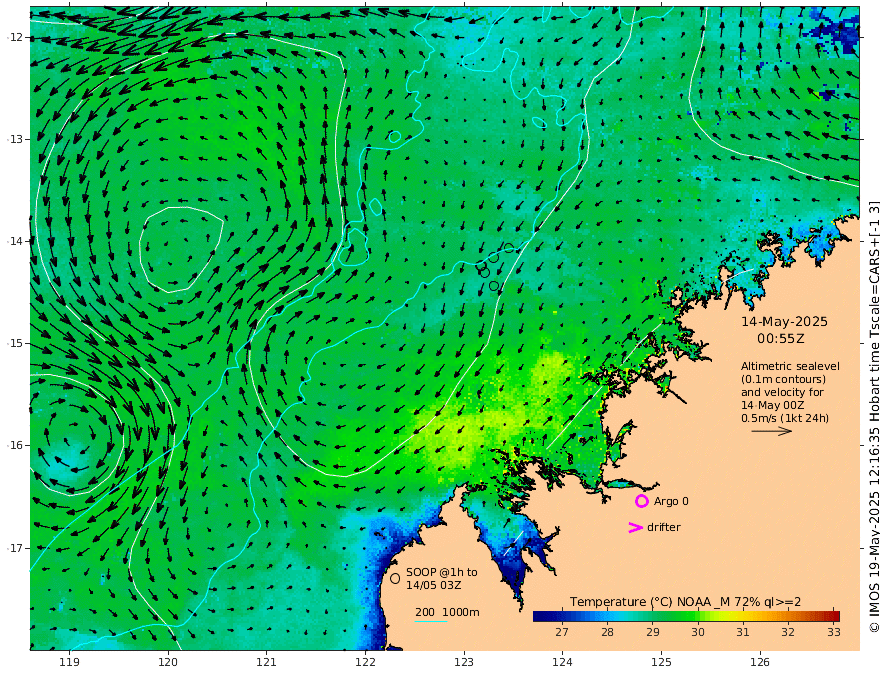Click the date text 14-May-2025

784,321
